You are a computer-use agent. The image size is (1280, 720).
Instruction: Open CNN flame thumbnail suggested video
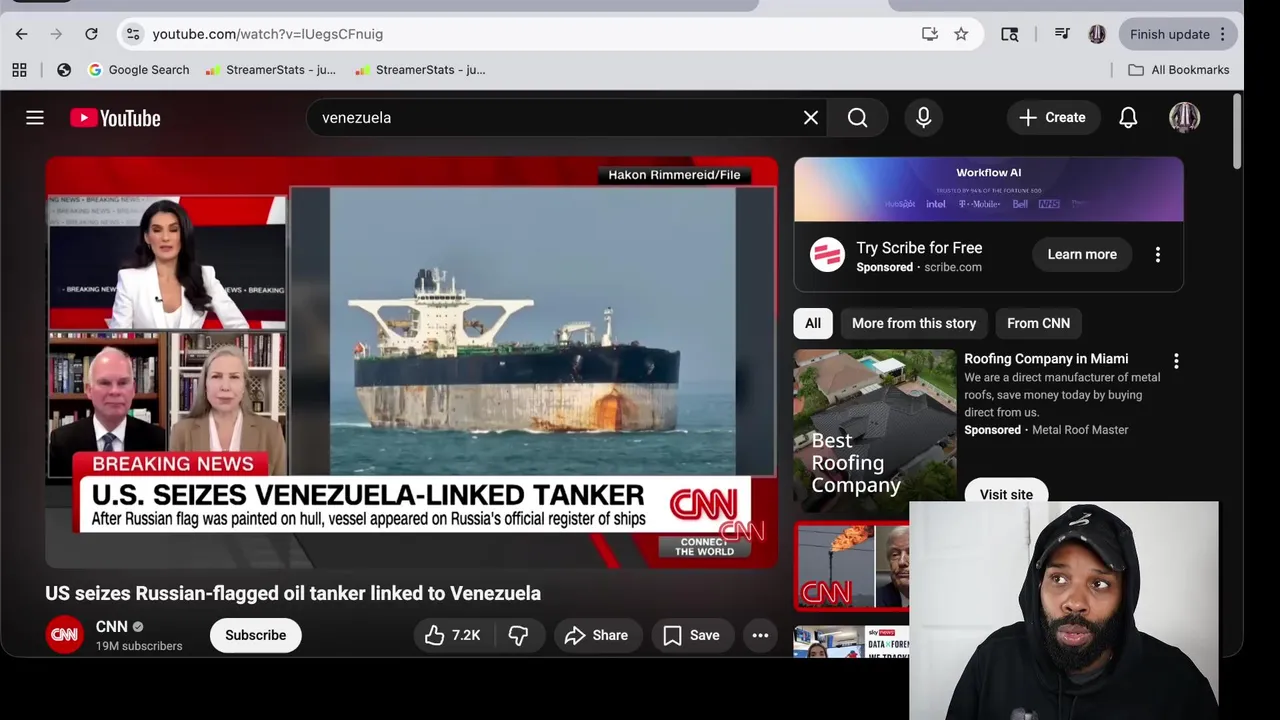pyautogui.click(x=852, y=566)
